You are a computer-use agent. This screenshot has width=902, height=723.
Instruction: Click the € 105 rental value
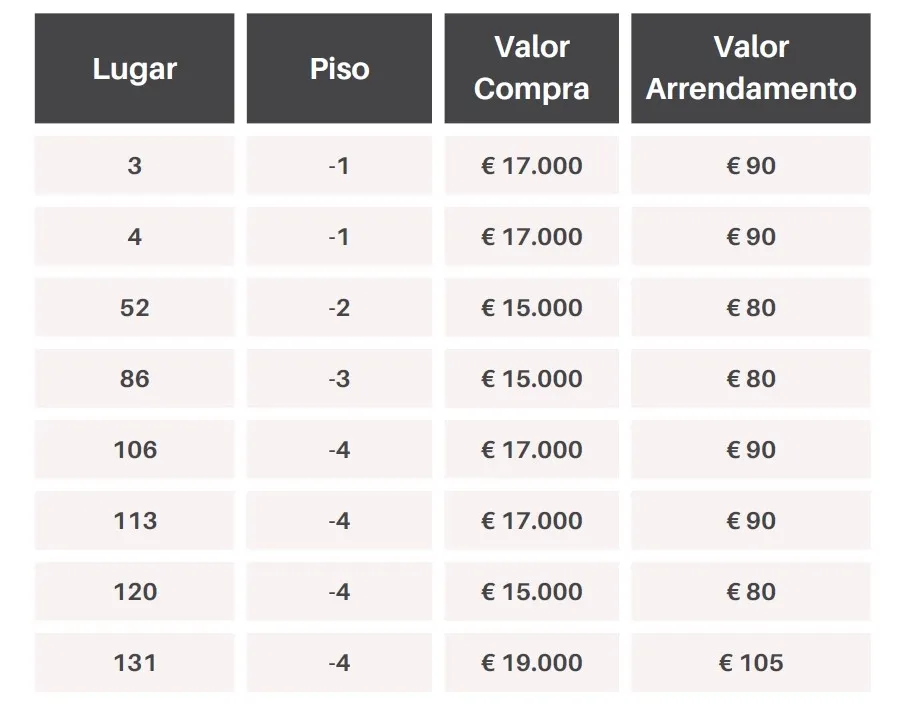[x=750, y=663]
